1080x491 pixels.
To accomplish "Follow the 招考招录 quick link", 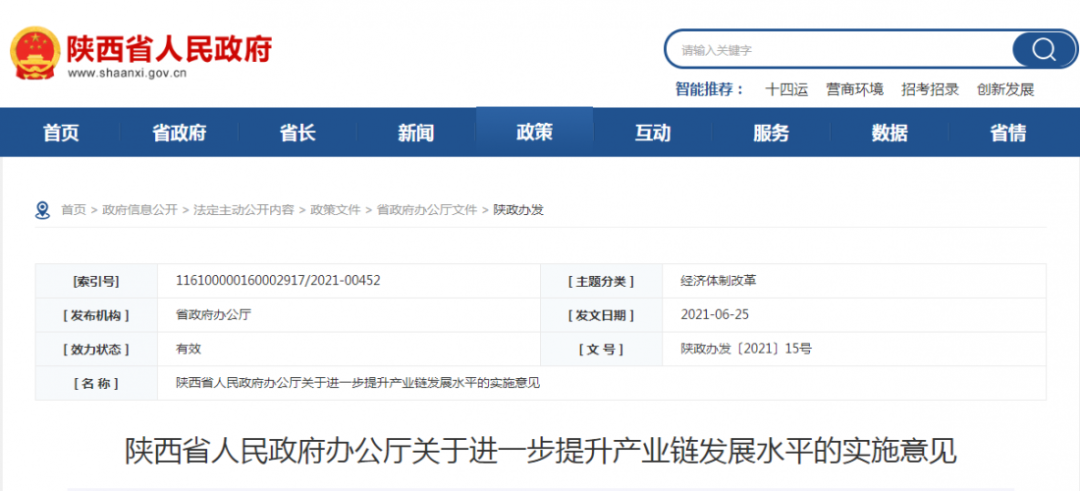I will [930, 89].
